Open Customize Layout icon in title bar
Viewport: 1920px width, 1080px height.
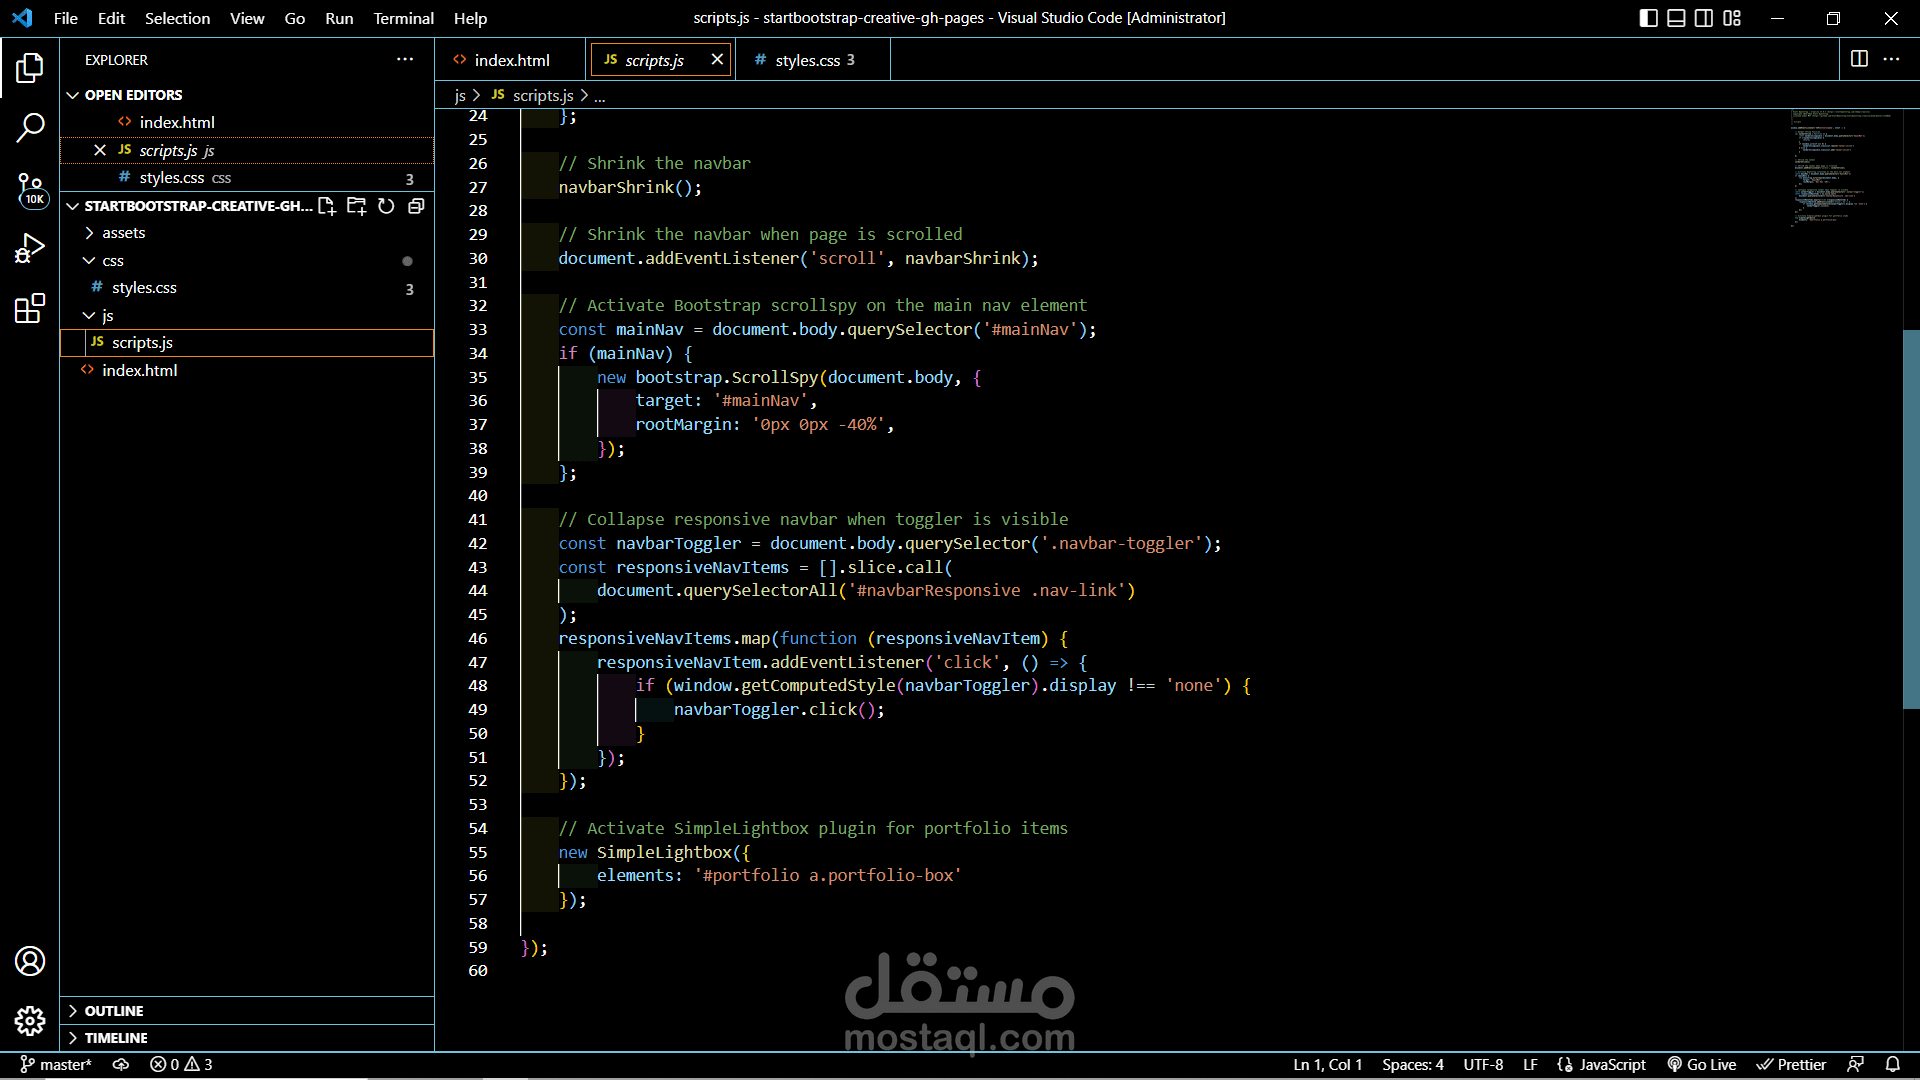(x=1733, y=18)
